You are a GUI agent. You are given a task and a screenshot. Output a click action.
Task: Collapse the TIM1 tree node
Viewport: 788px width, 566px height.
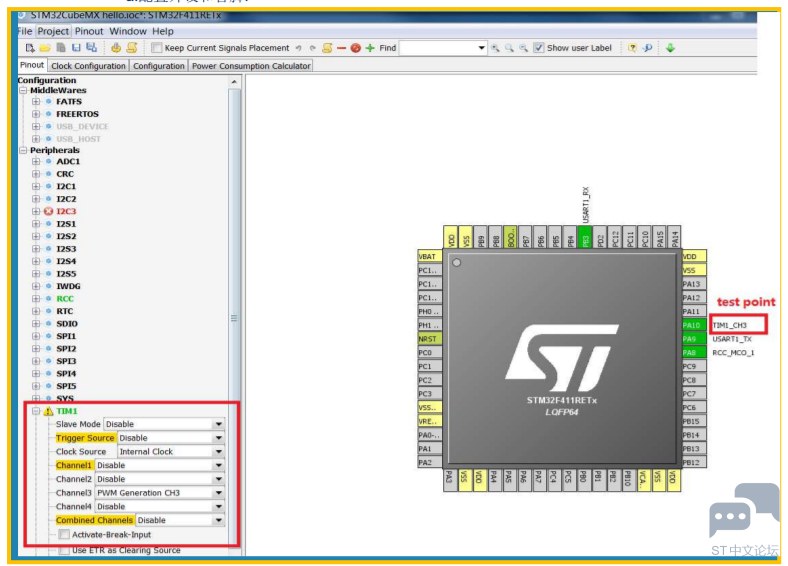pos(36,411)
